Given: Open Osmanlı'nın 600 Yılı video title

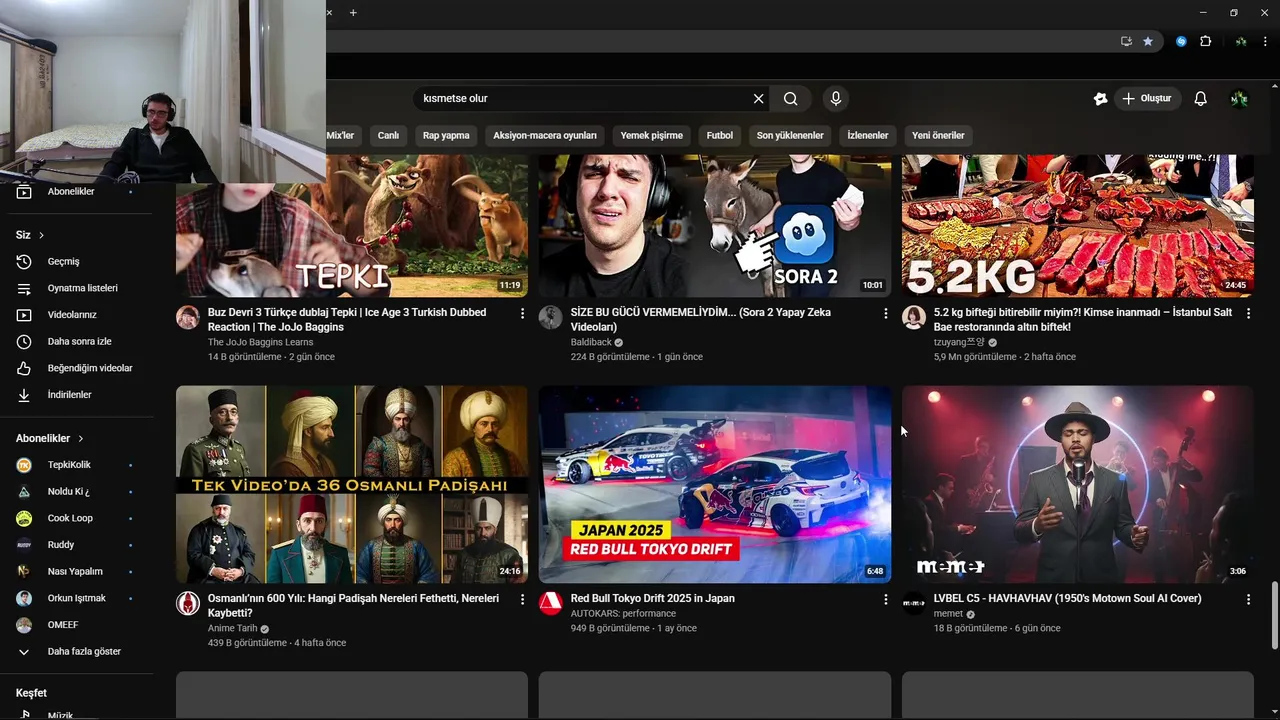Looking at the screenshot, I should click(353, 605).
